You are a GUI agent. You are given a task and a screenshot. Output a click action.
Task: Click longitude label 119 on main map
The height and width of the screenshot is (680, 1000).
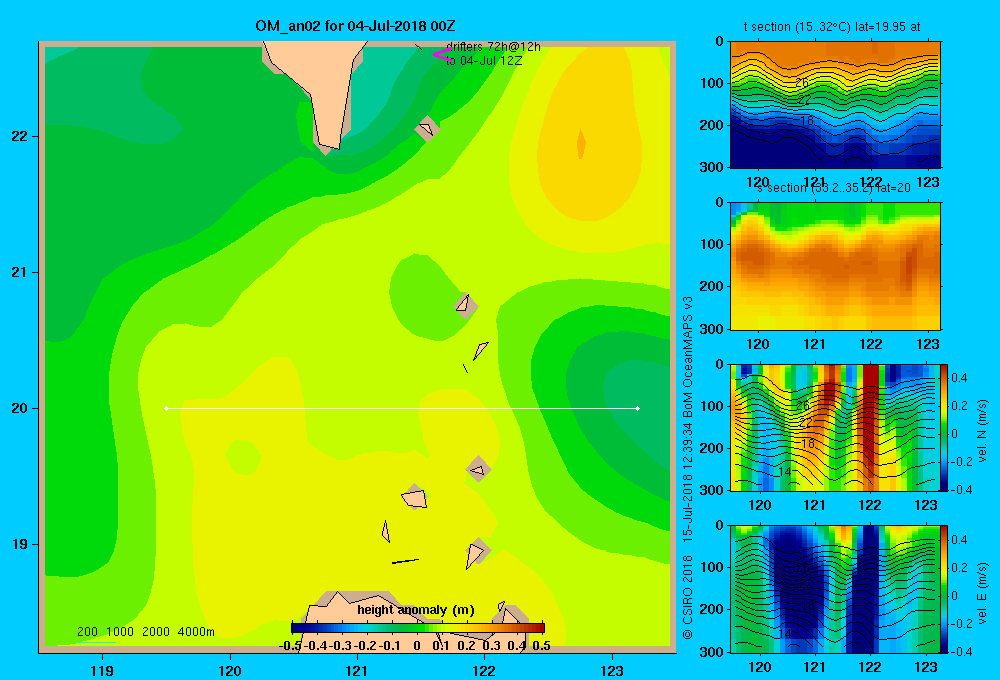point(102,670)
